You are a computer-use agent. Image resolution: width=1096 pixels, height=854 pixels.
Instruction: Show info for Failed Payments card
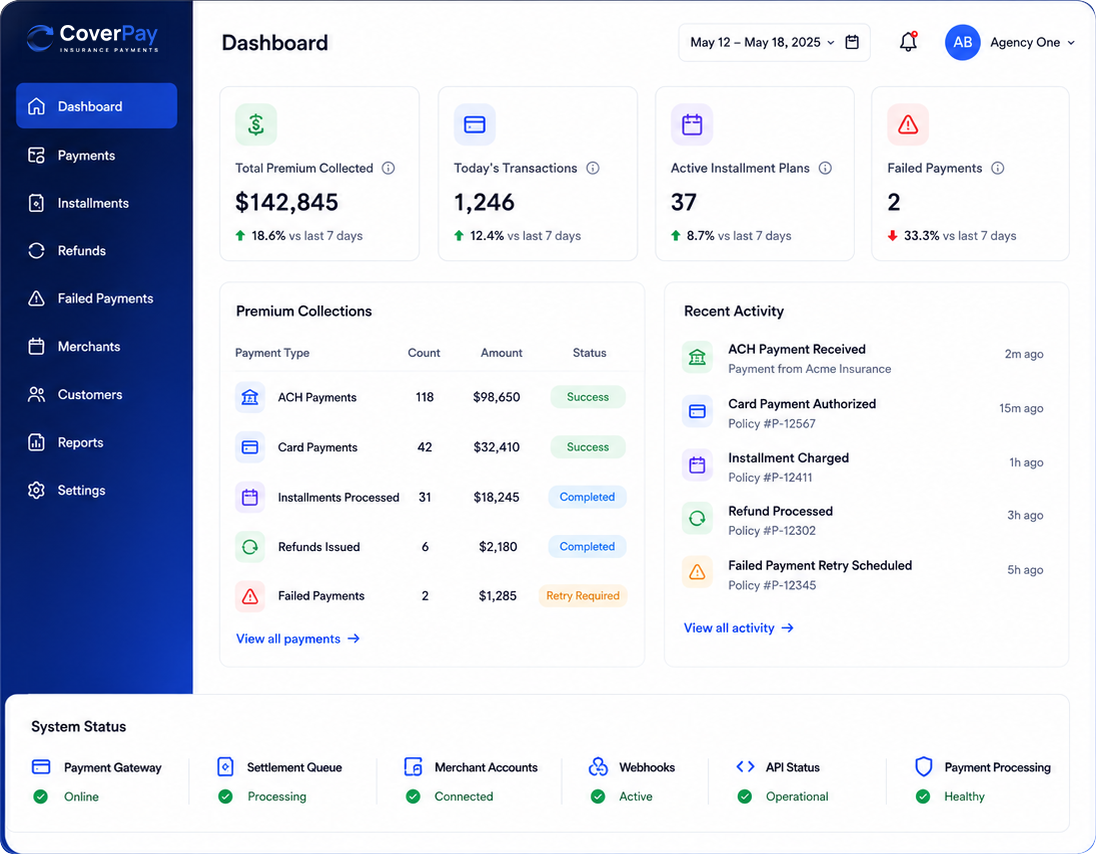[x=998, y=168]
